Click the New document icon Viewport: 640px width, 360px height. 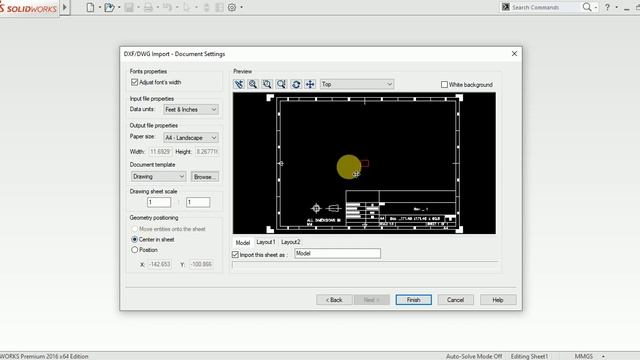[x=90, y=7]
